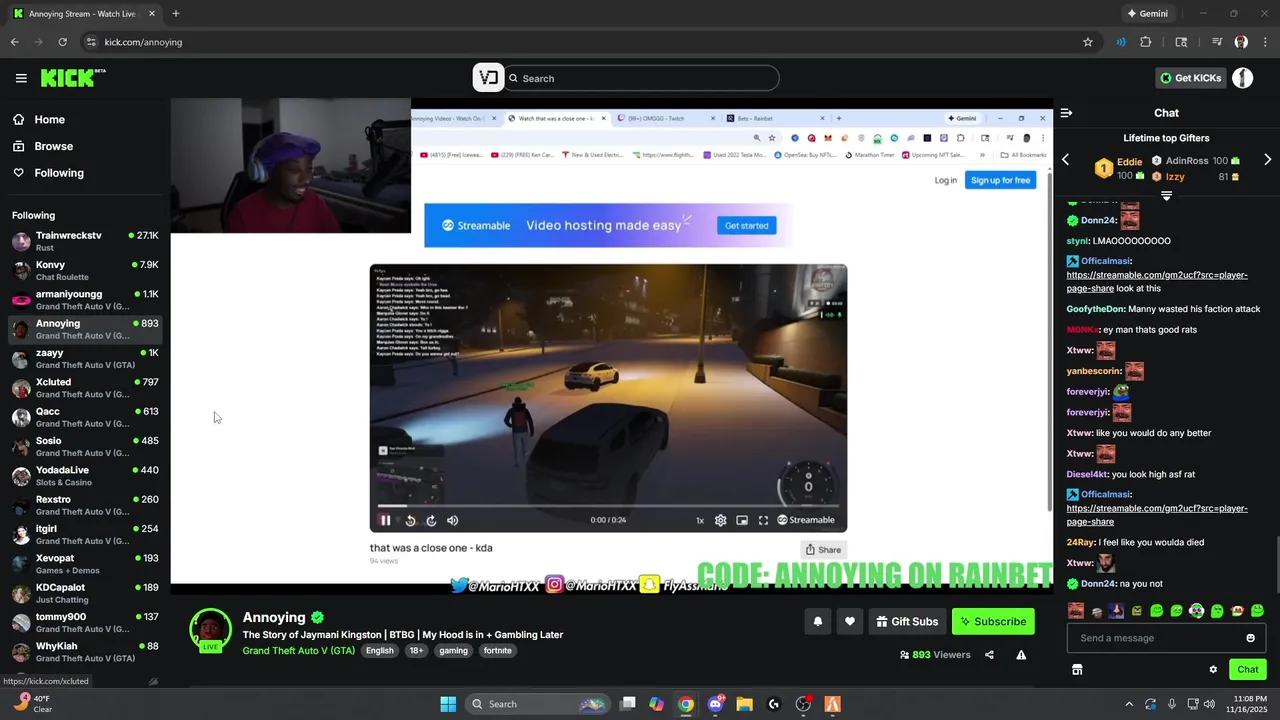Open Xcluted channel in the Following list
1280x720 pixels.
pyautogui.click(x=85, y=388)
